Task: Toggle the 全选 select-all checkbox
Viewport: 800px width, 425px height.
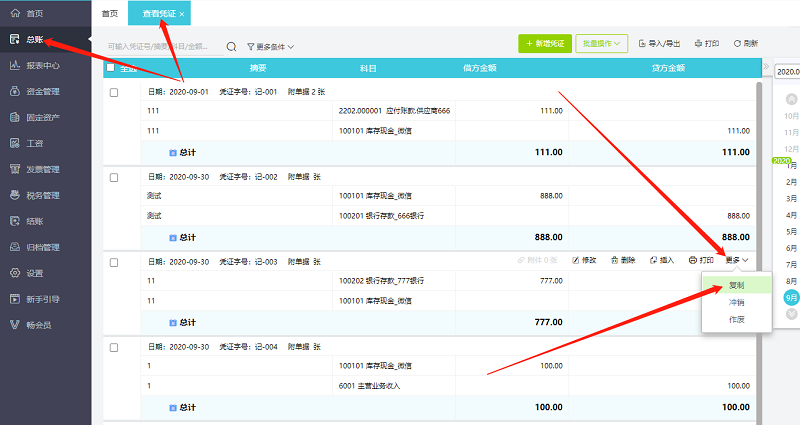Action: (110, 68)
